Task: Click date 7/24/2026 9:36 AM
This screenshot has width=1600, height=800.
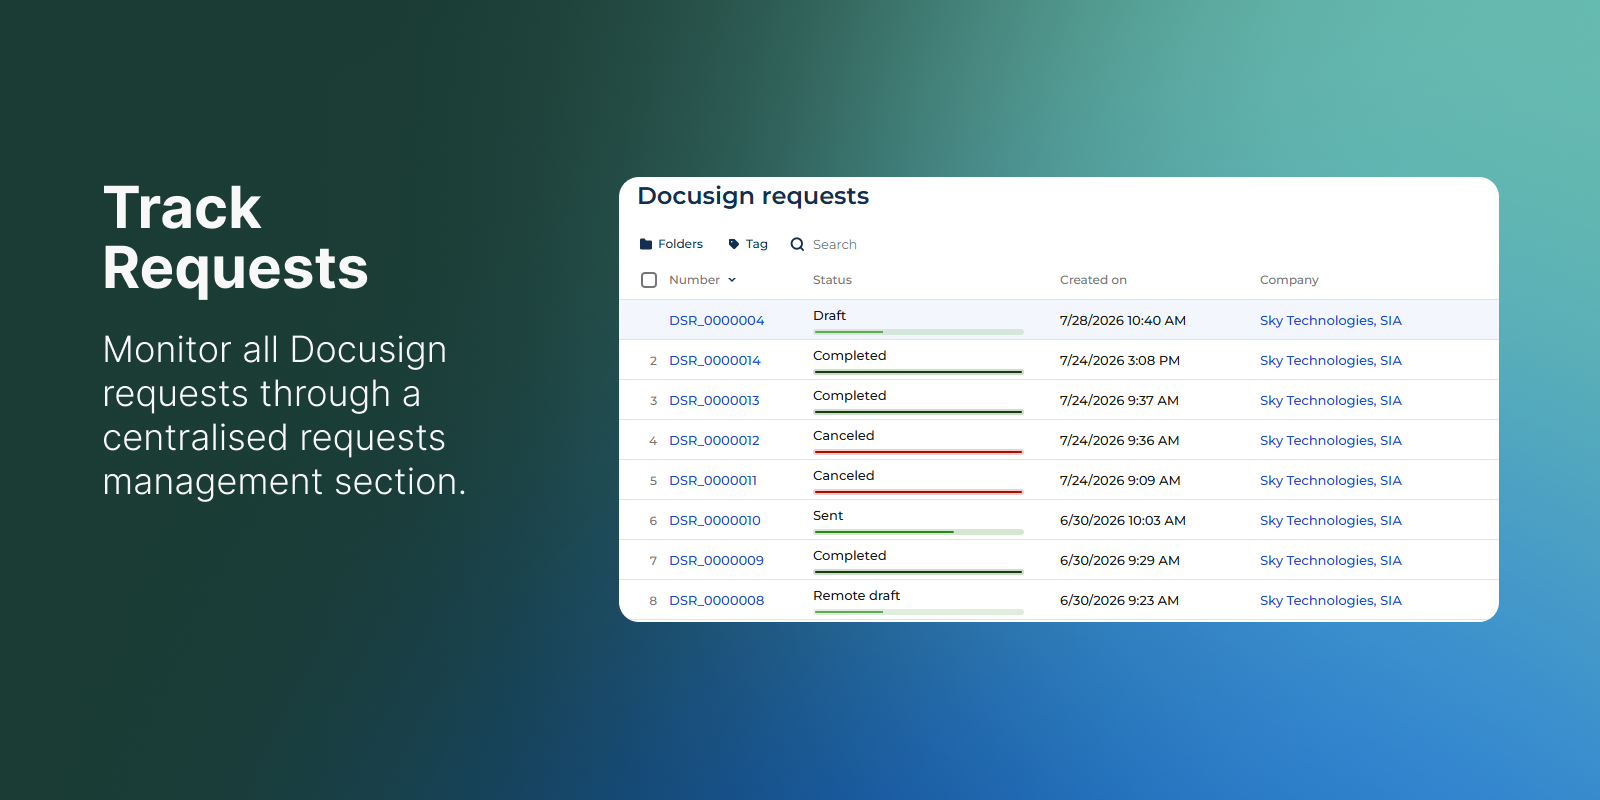Action: click(1119, 441)
